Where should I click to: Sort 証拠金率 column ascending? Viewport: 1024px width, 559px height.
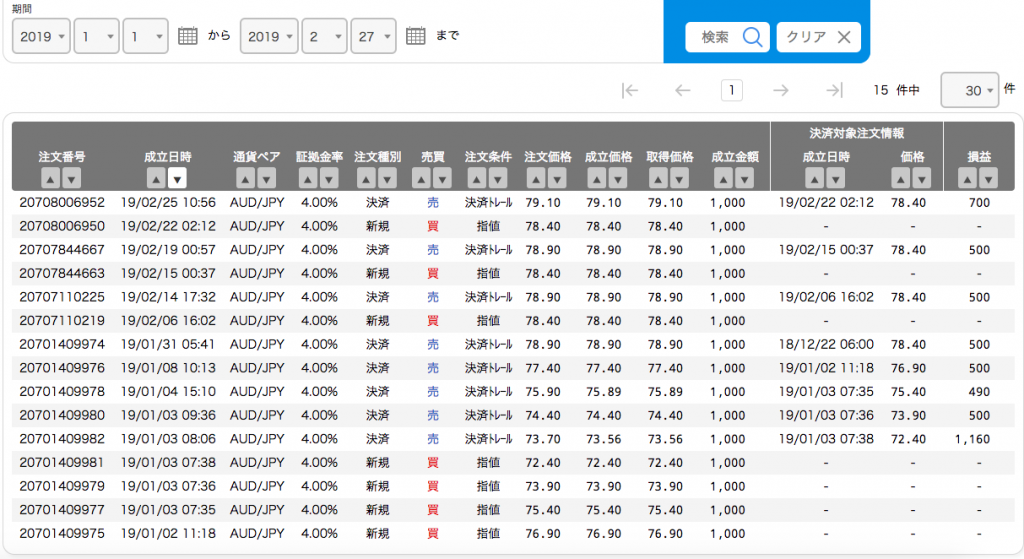tap(308, 178)
